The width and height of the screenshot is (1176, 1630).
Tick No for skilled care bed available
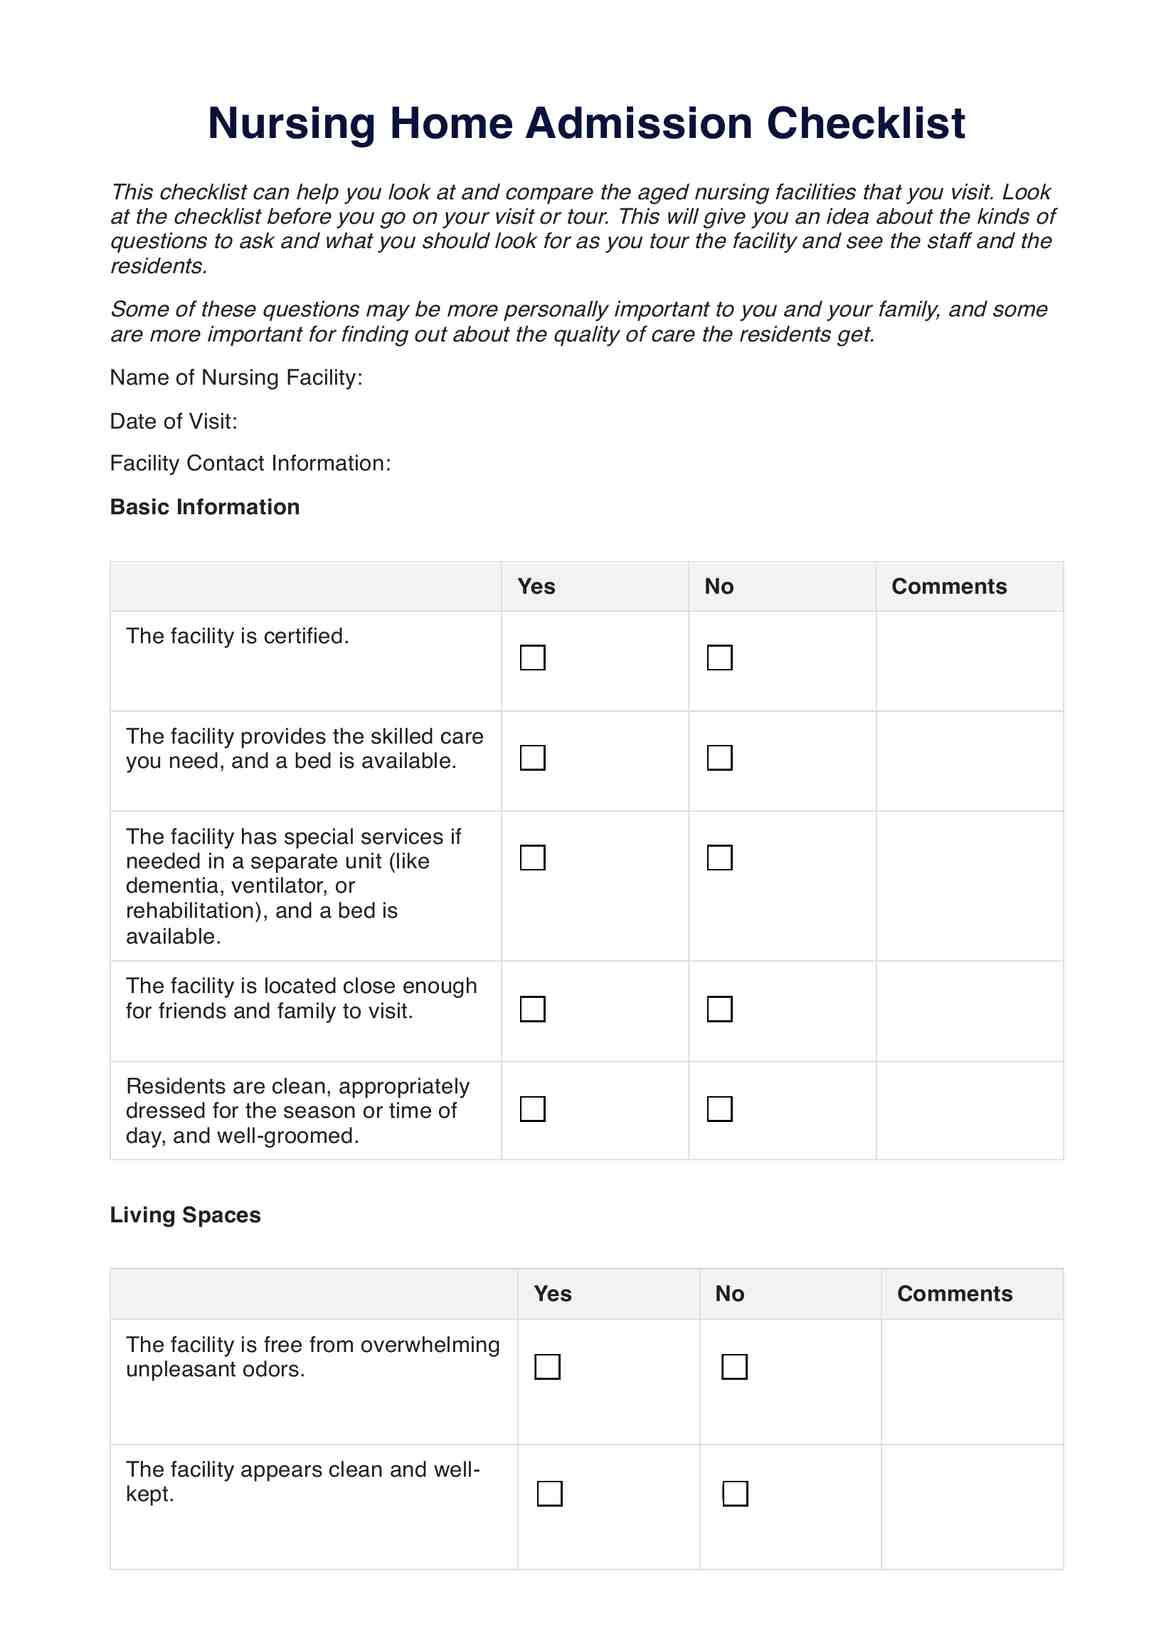[720, 758]
